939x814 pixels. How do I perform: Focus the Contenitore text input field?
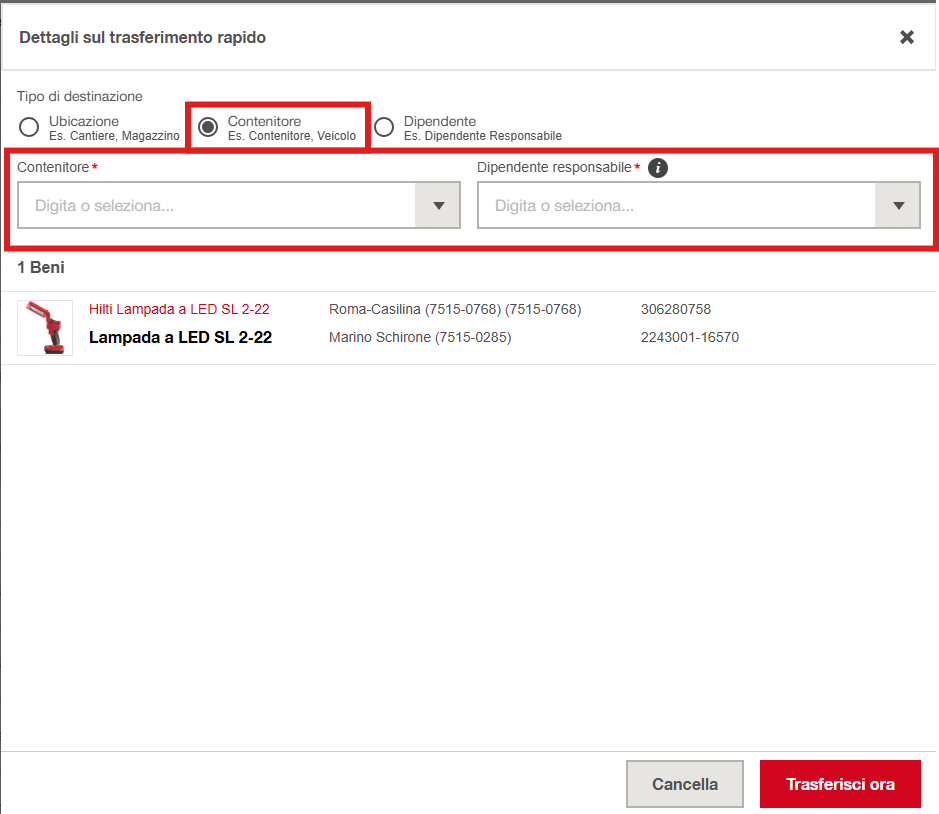216,206
